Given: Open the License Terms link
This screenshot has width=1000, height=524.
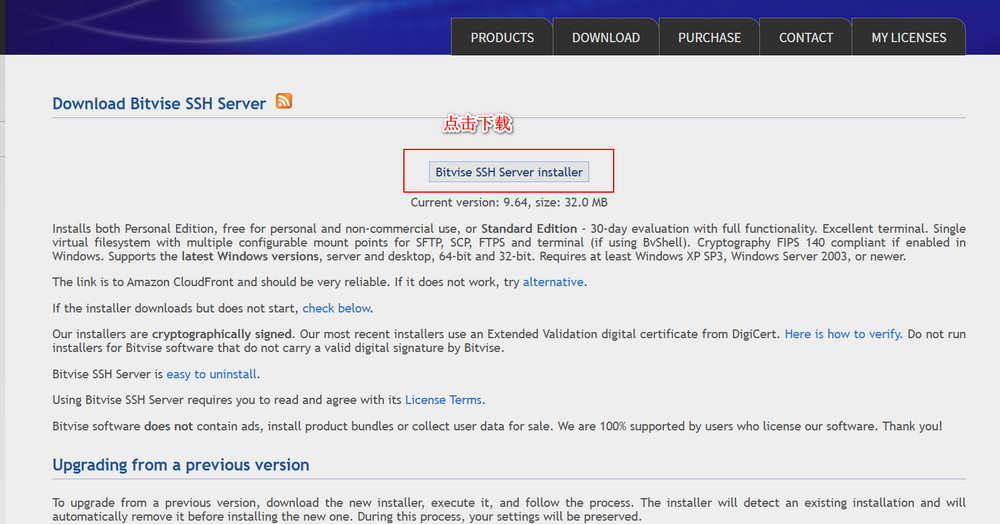Looking at the screenshot, I should click(443, 400).
